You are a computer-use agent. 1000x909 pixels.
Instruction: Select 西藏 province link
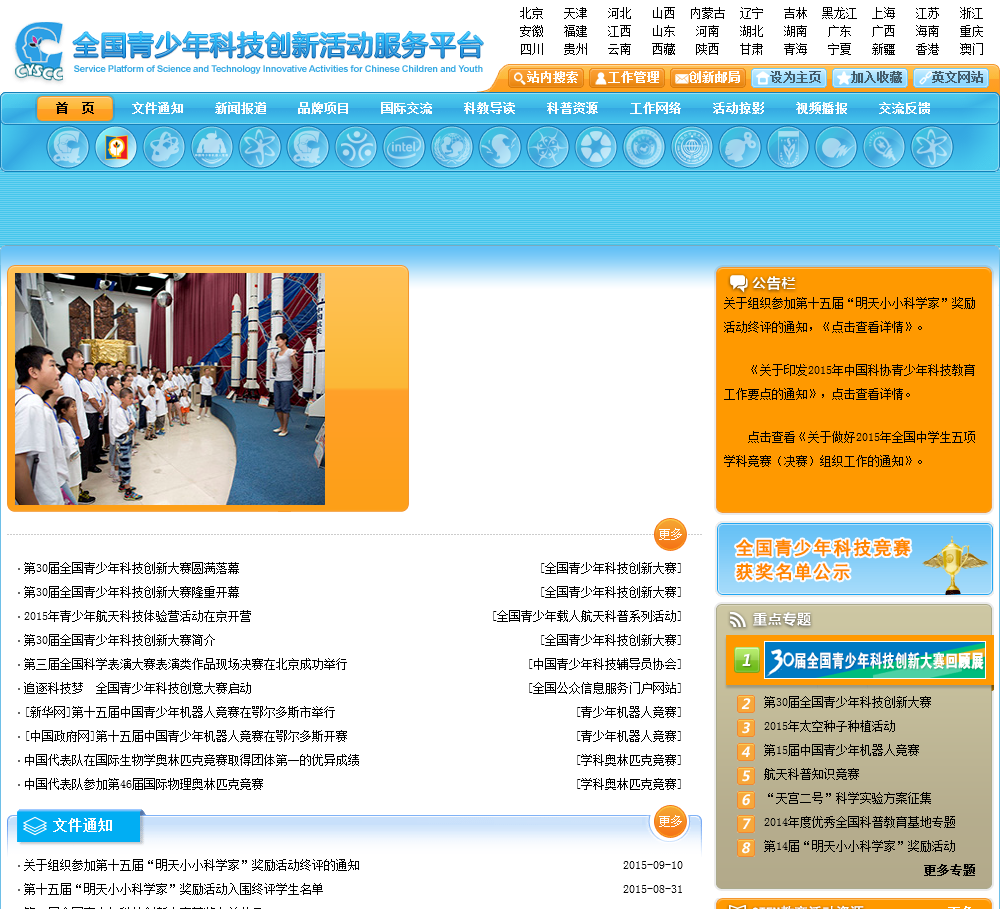pos(663,49)
